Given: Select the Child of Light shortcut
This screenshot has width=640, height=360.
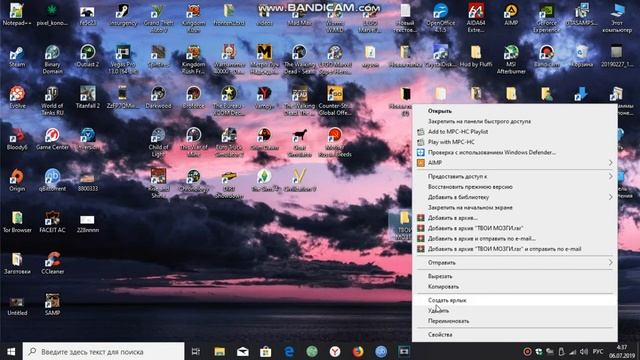Looking at the screenshot, I should (158, 142).
